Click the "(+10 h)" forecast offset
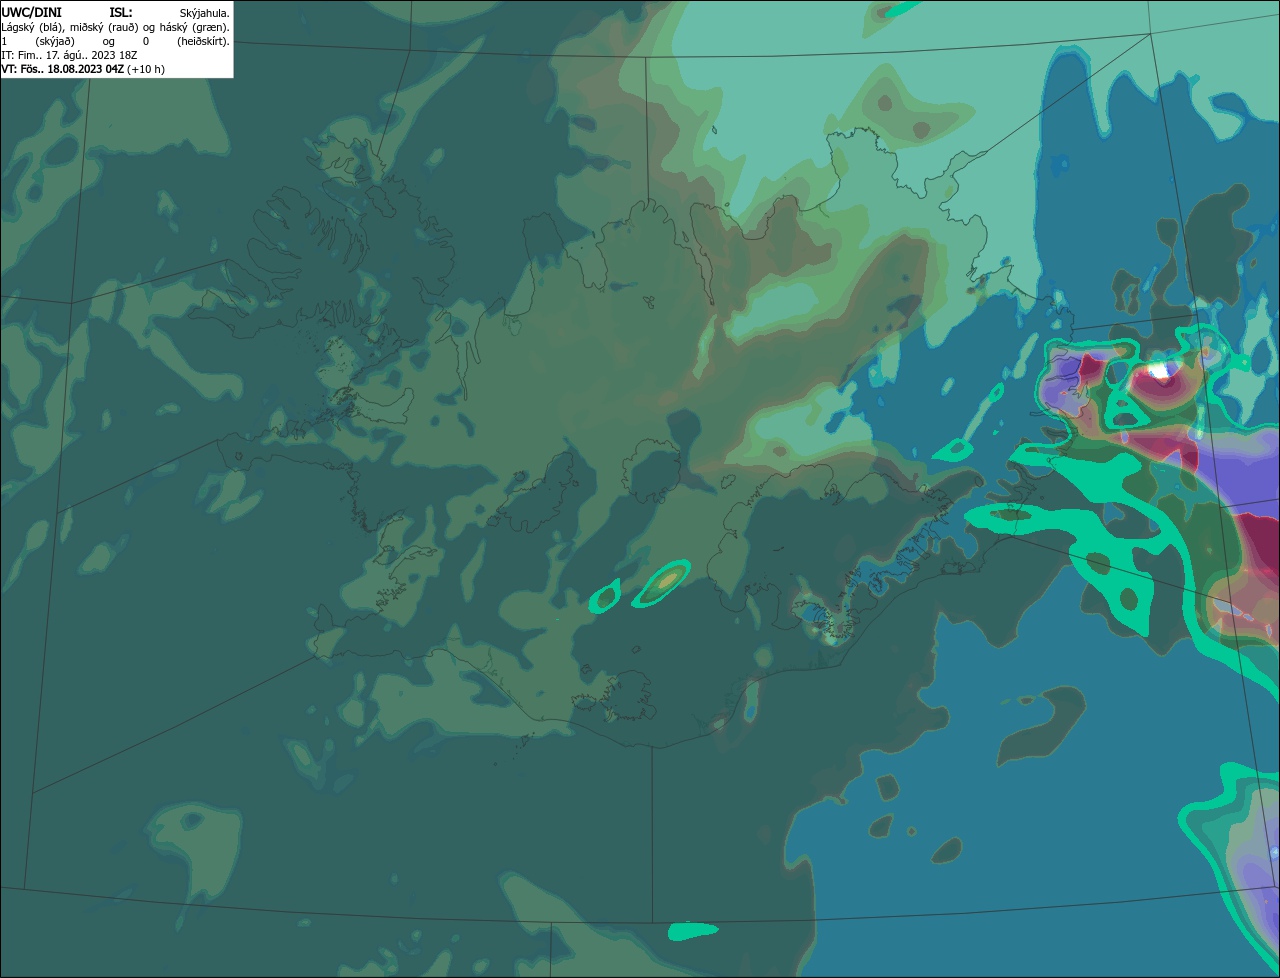The width and height of the screenshot is (1280, 978). 146,69
